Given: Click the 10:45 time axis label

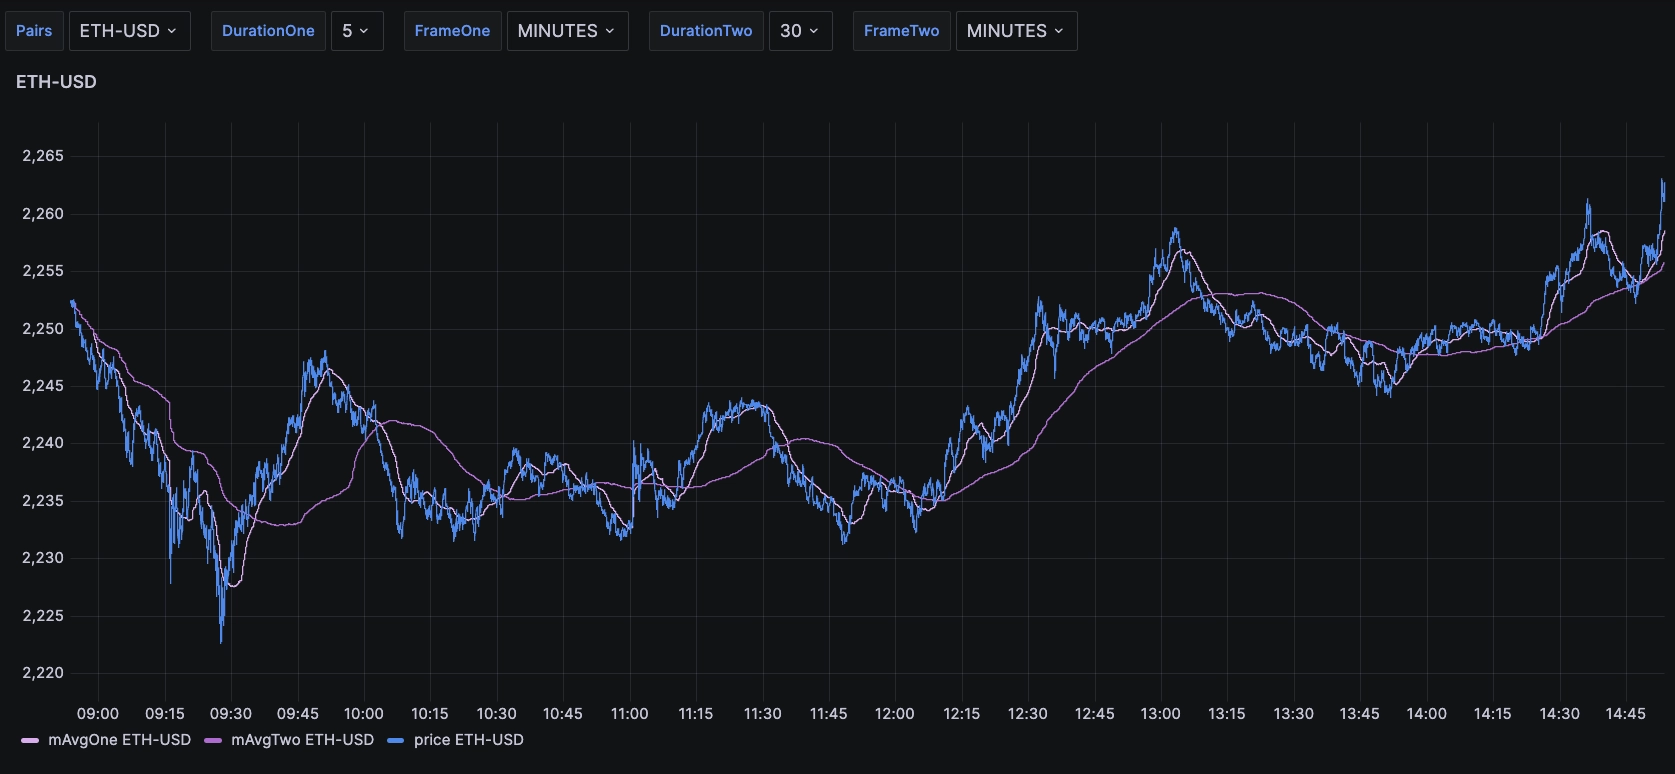Looking at the screenshot, I should pyautogui.click(x=563, y=714).
